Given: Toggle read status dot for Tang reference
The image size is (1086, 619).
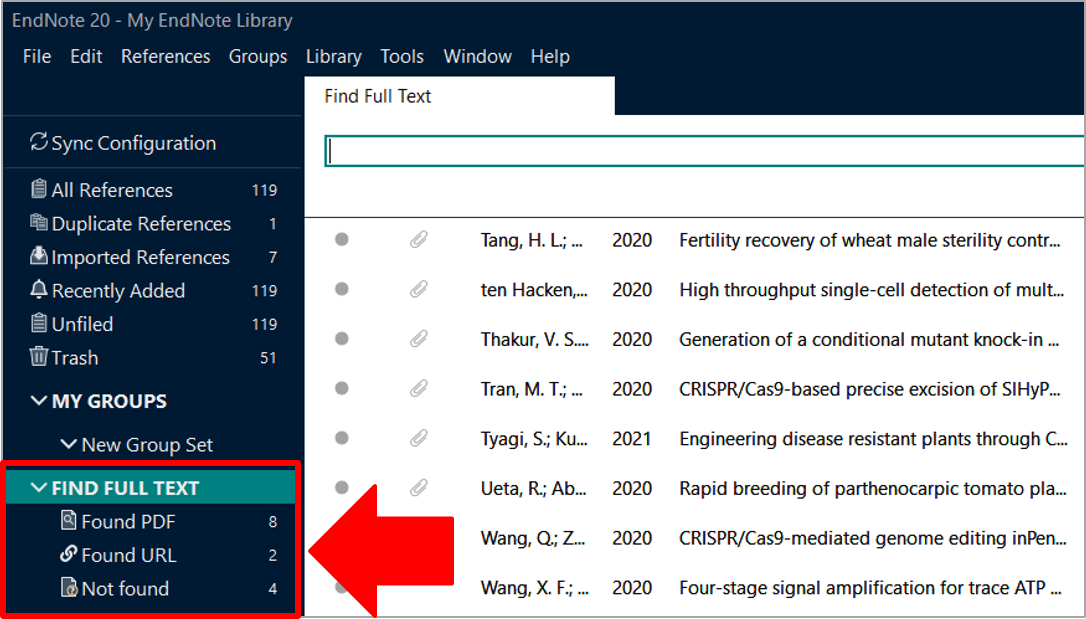Looking at the screenshot, I should pos(341,240).
